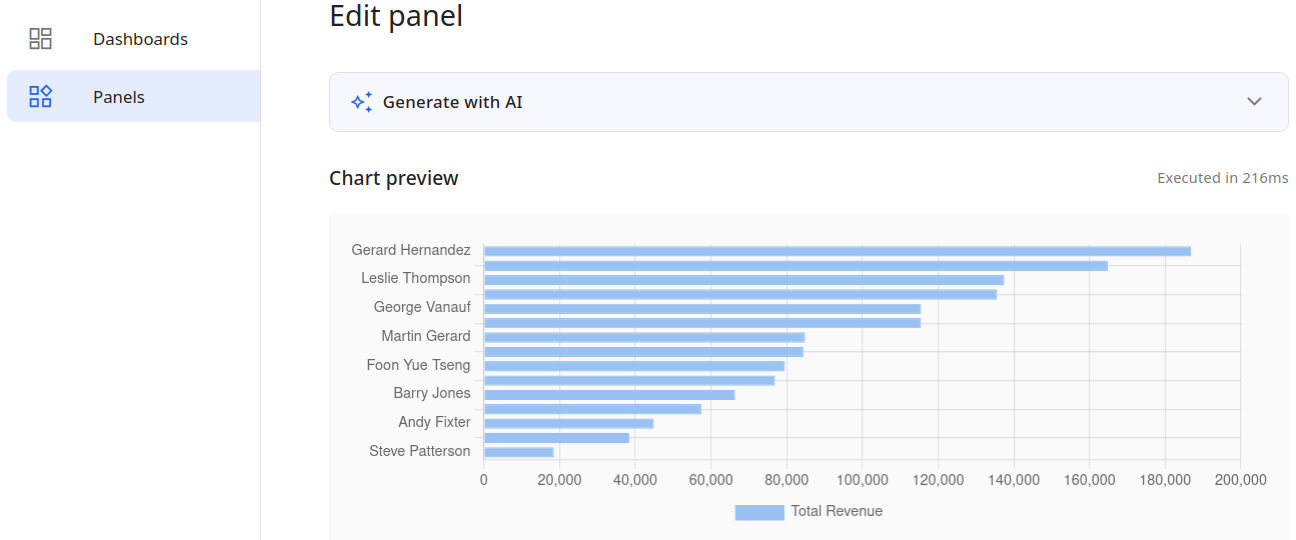Click the Martin Gerard revenue bar

click(x=644, y=337)
